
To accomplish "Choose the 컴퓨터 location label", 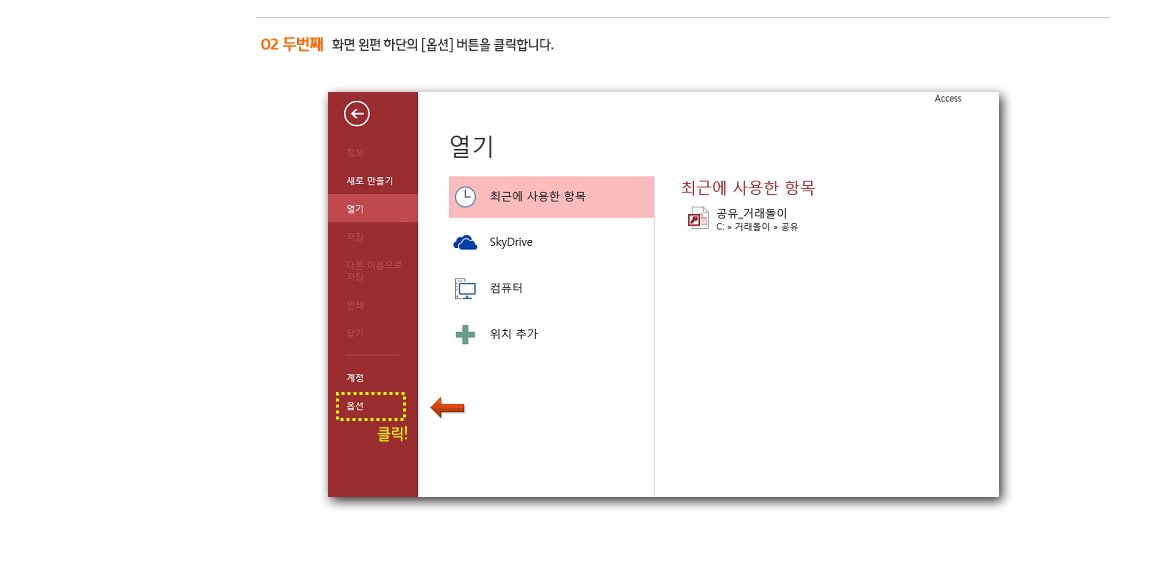I will click(506, 288).
